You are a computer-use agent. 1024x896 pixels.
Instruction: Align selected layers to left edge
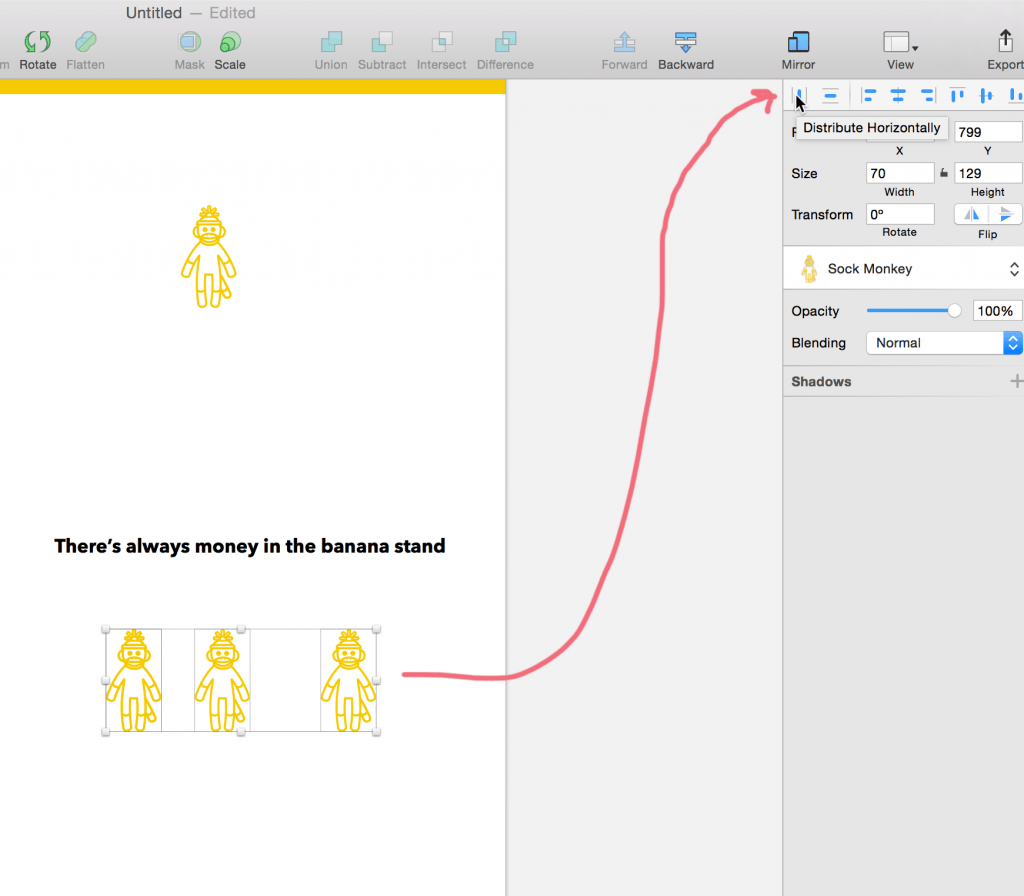click(x=869, y=96)
